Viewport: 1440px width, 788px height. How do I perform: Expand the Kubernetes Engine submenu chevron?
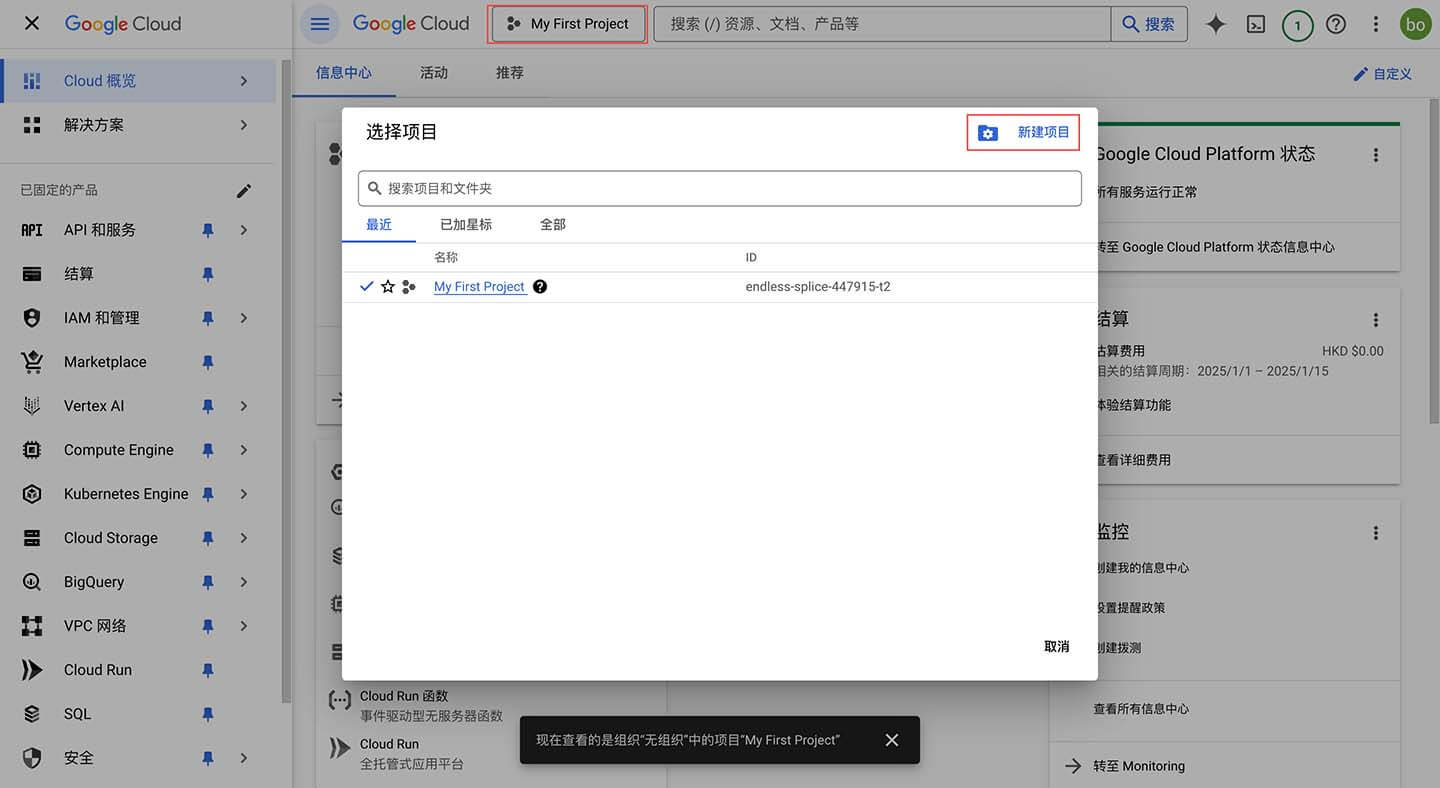click(244, 494)
